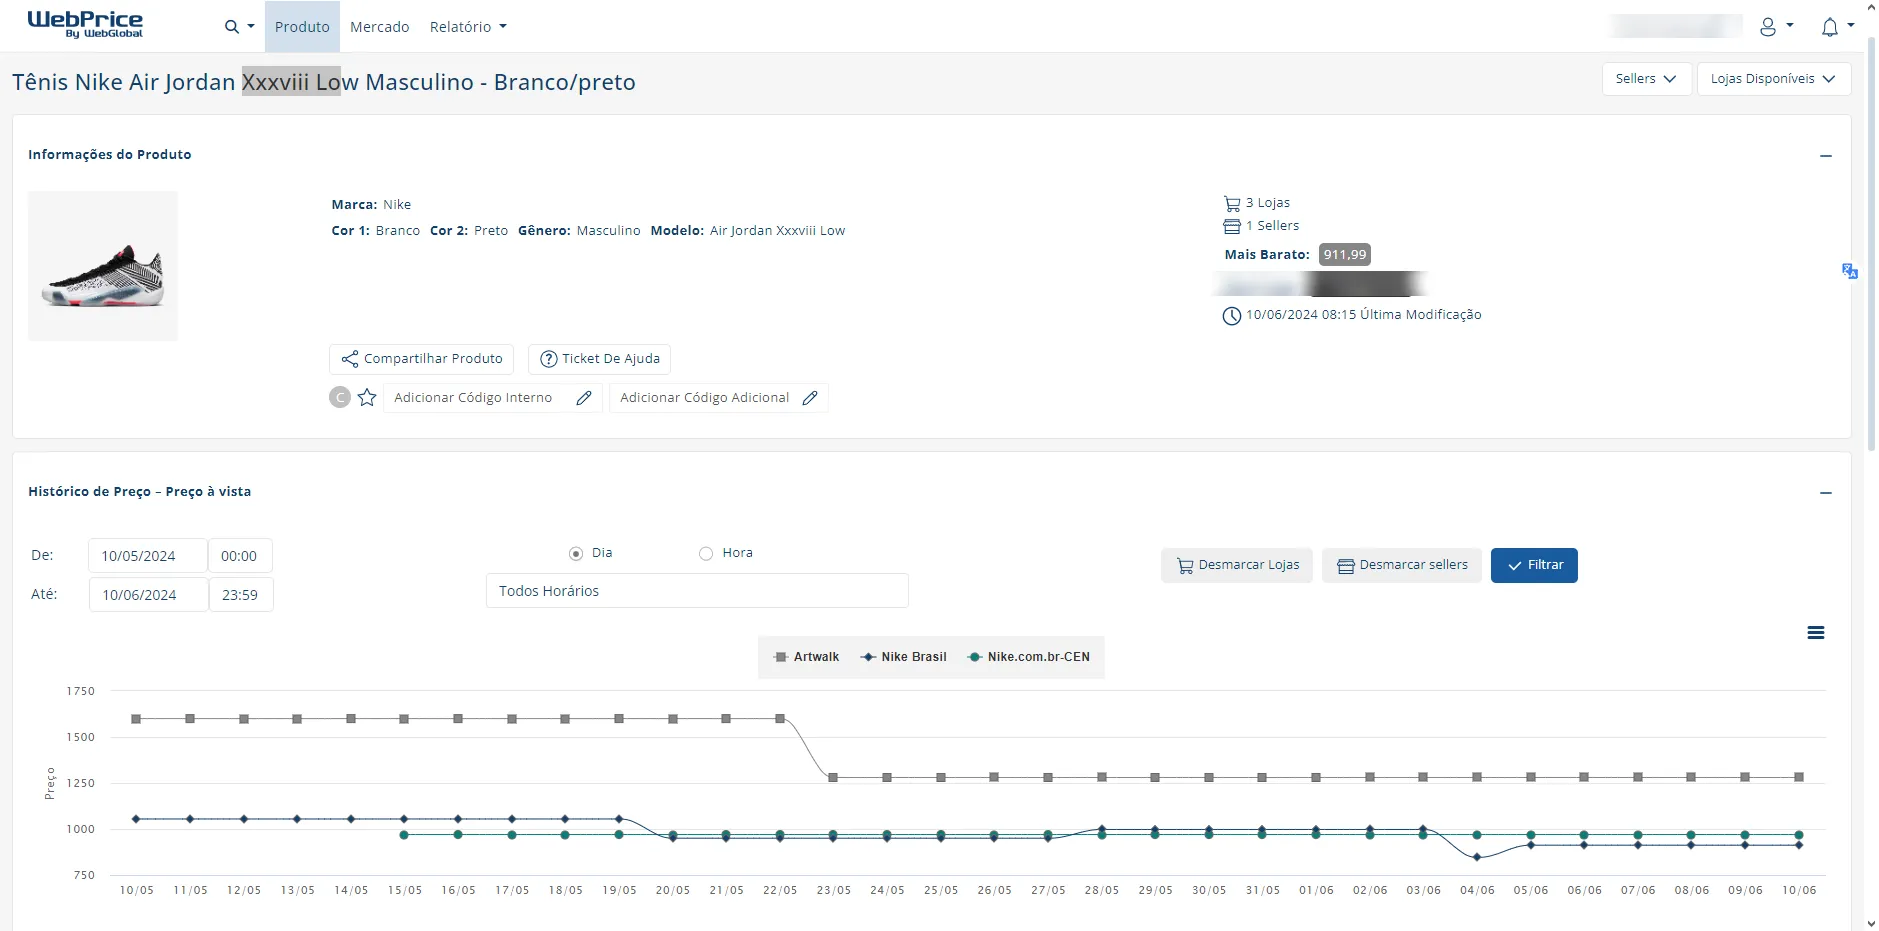This screenshot has height=931, width=1879.
Task: Go to the Mercado tab
Action: tap(380, 27)
